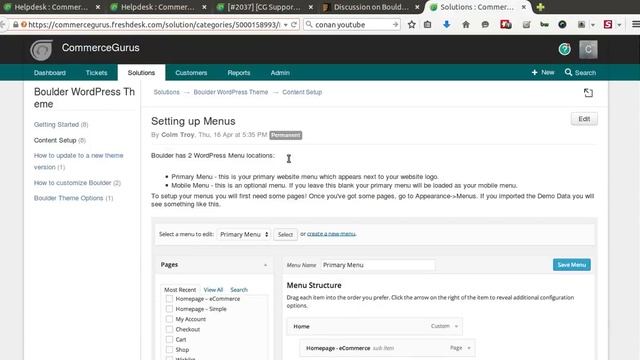Tick the 'Homepage – Simple' checkbox

[169, 309]
